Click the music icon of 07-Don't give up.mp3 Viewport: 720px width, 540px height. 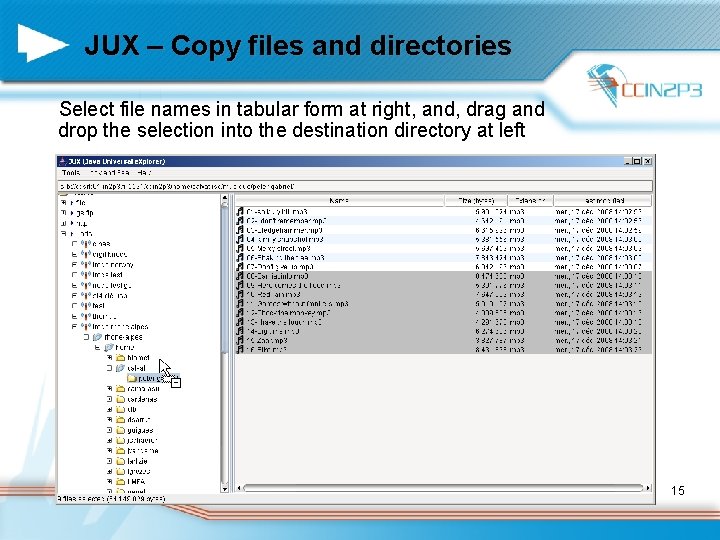pyautogui.click(x=240, y=267)
